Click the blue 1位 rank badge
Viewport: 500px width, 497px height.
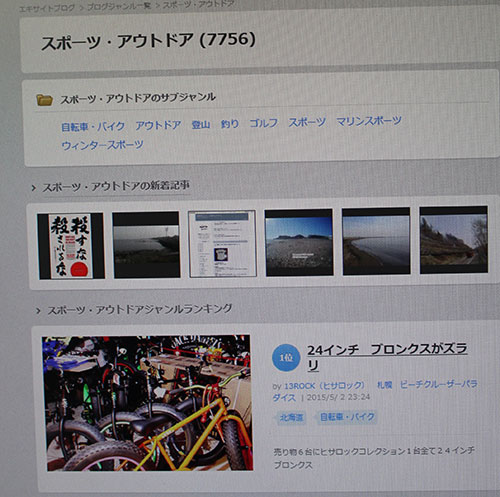point(286,358)
